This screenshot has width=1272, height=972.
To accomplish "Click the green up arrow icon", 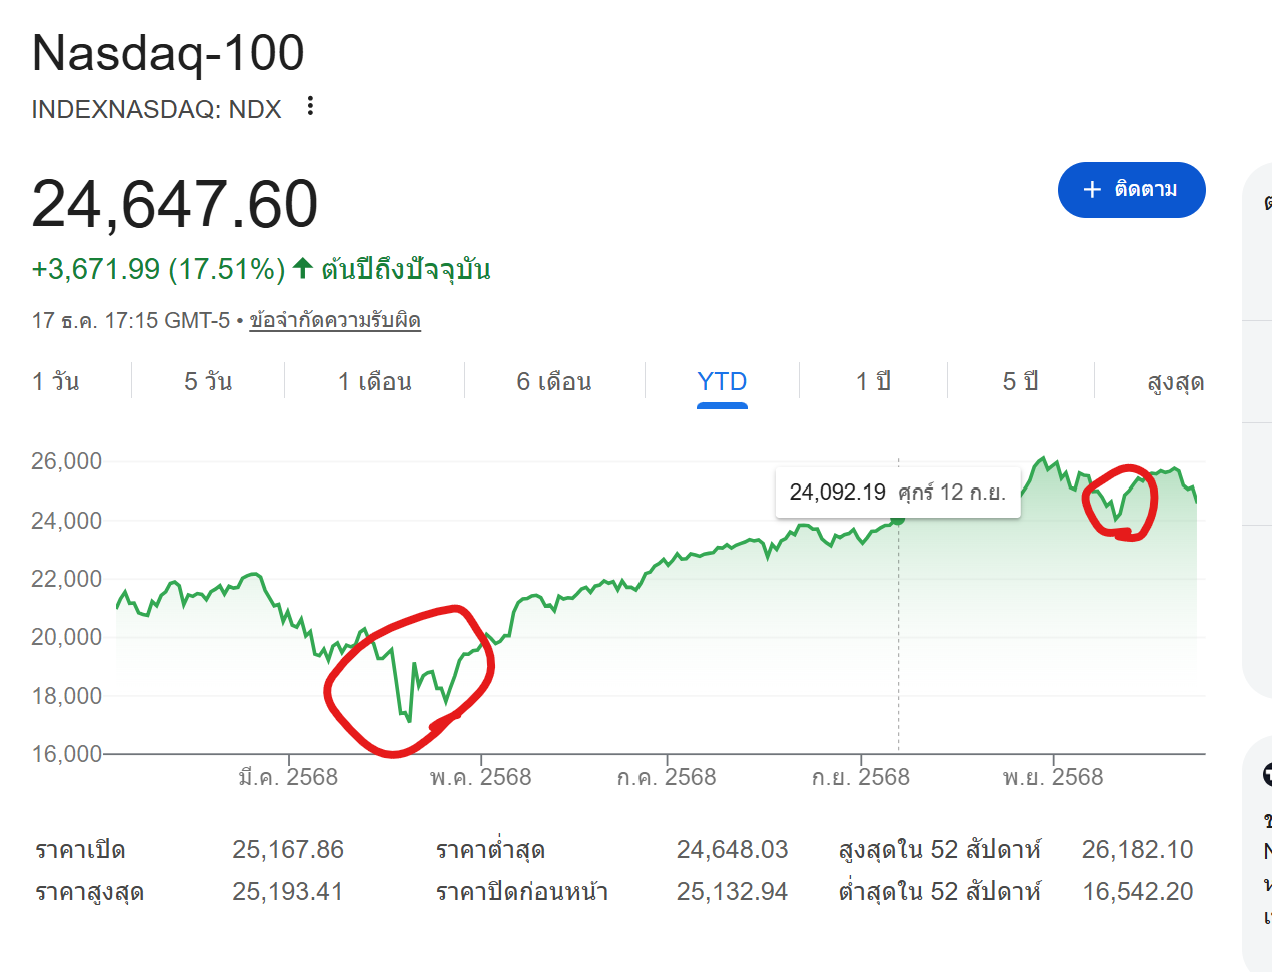I will coord(302,268).
